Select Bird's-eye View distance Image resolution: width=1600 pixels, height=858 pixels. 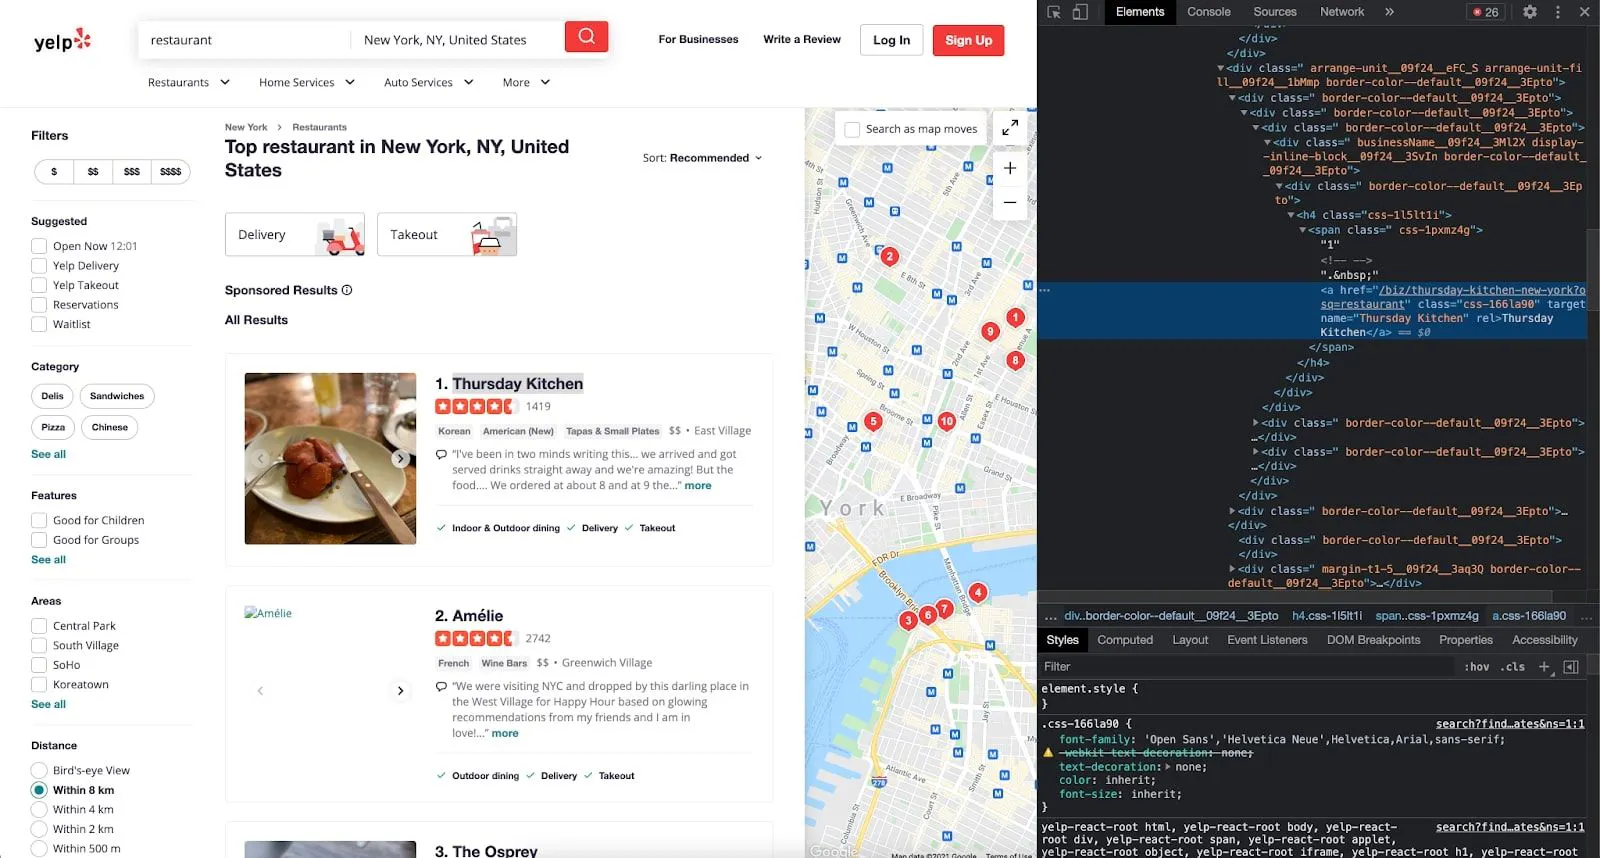click(x=39, y=770)
